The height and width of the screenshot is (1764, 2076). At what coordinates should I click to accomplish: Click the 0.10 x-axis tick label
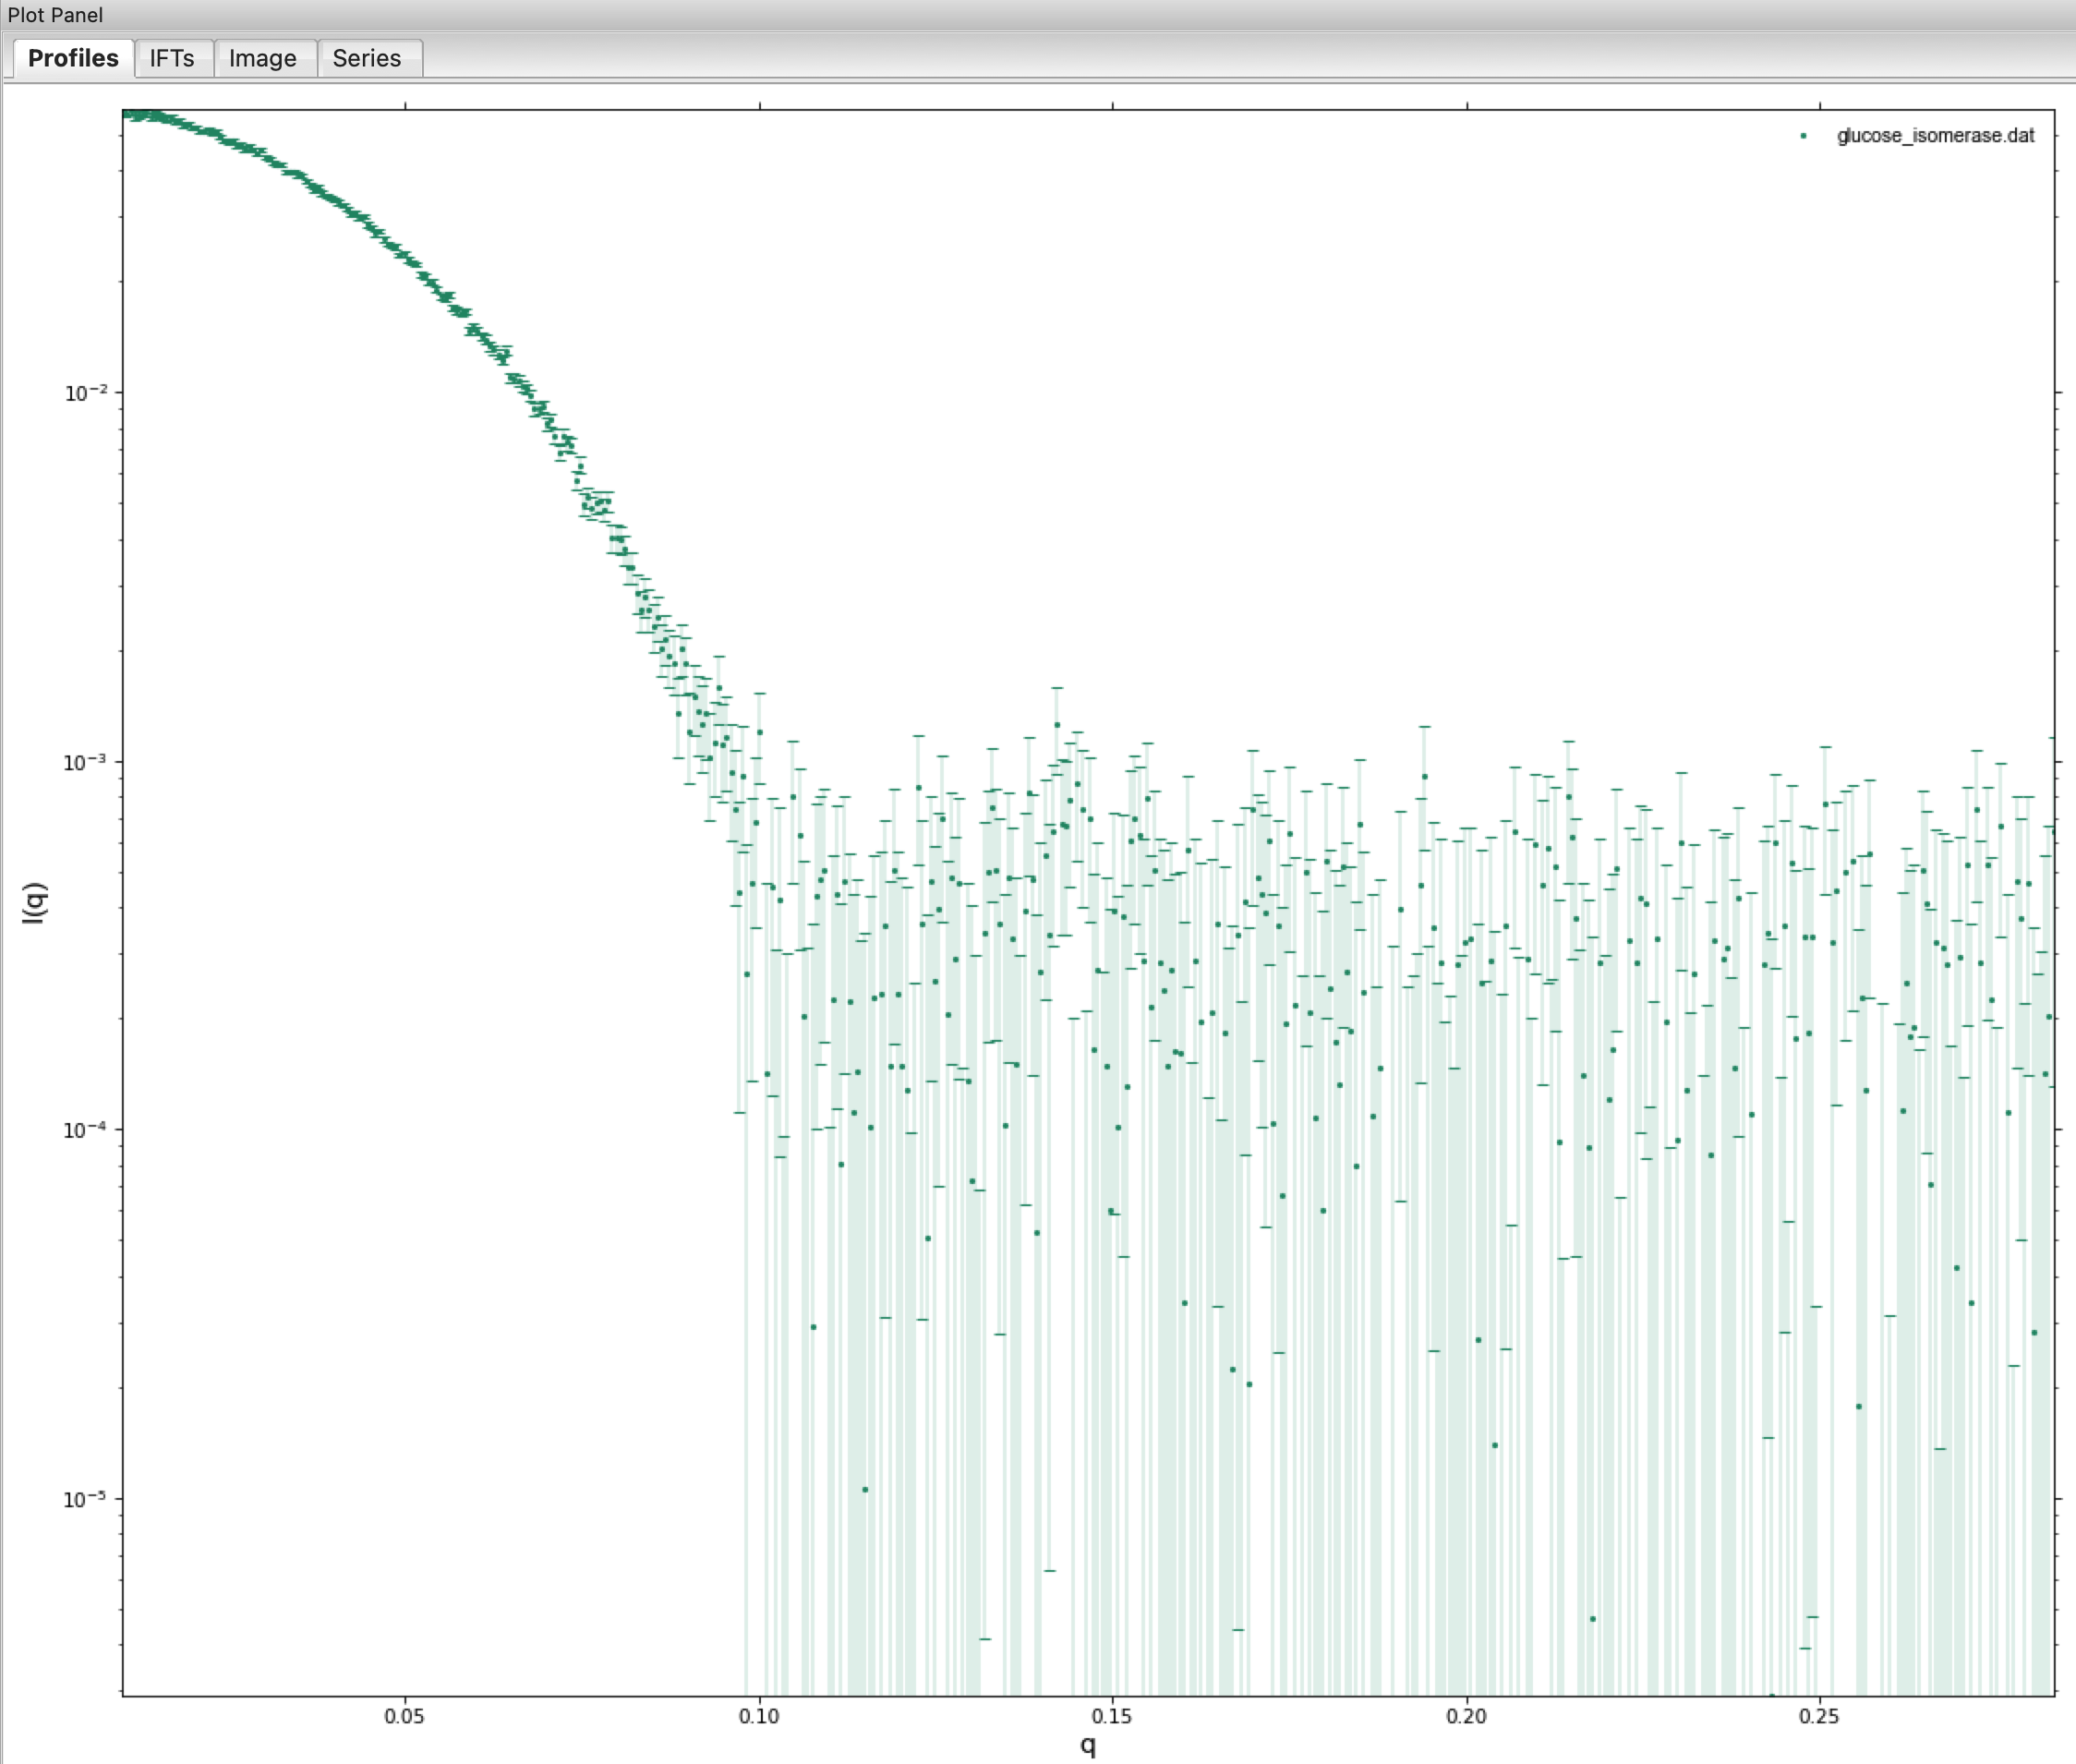point(759,1716)
